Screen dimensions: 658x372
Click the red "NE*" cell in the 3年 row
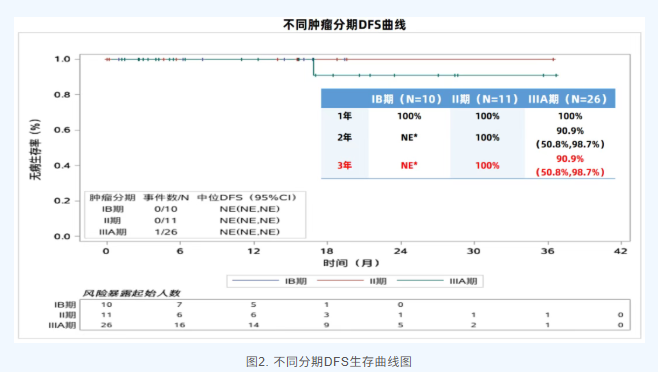[x=409, y=165]
